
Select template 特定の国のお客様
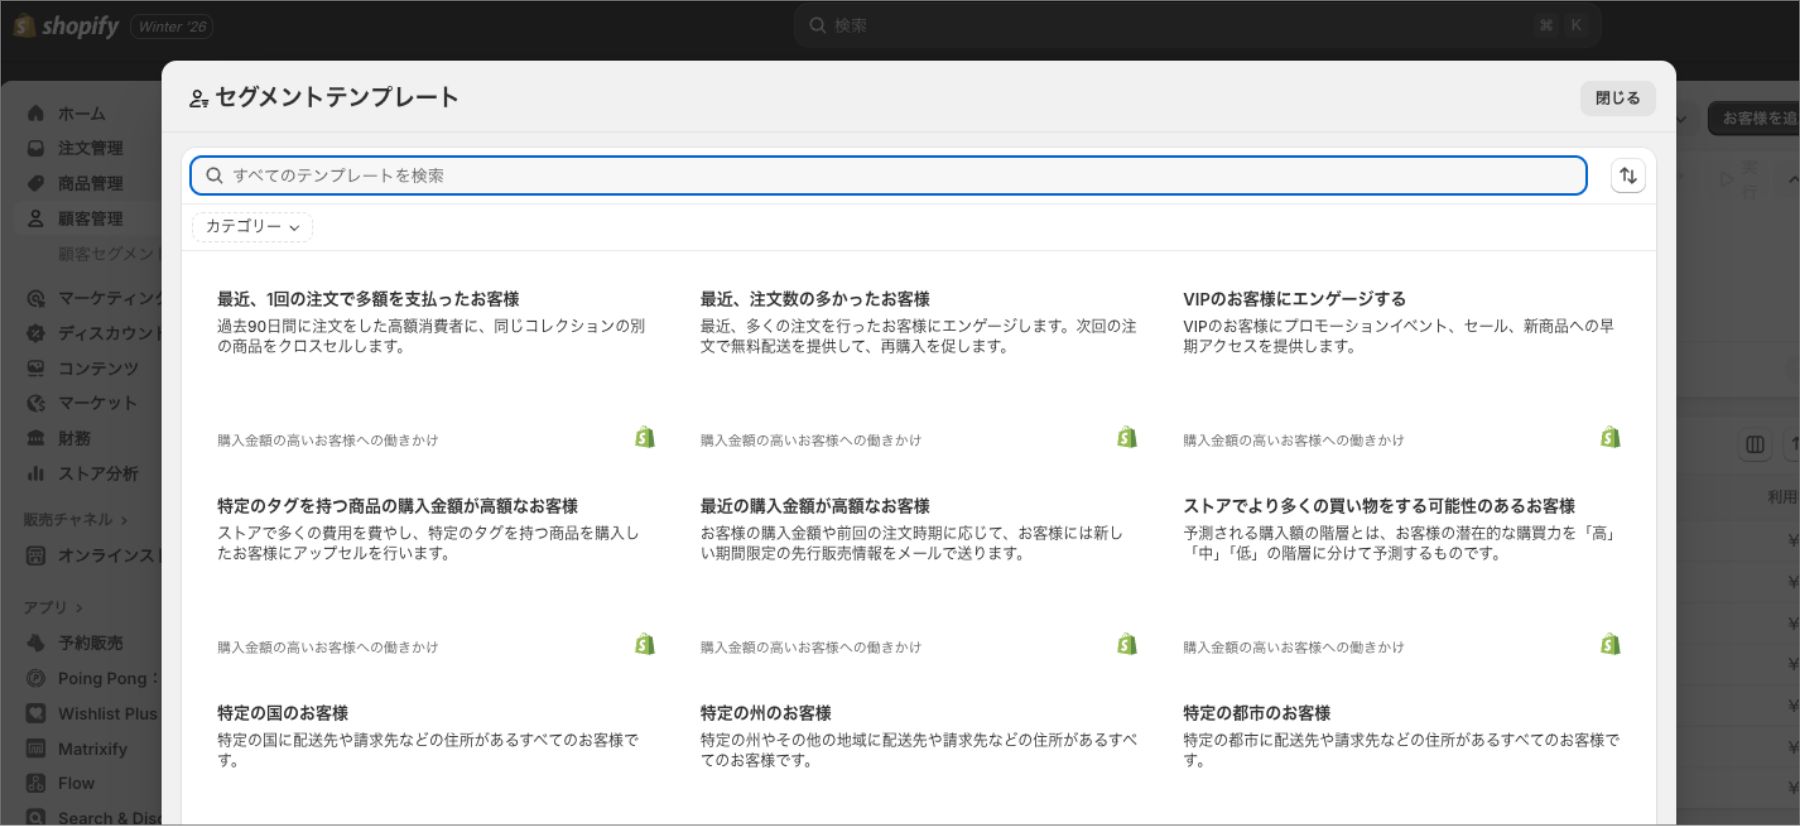pyautogui.click(x=283, y=713)
